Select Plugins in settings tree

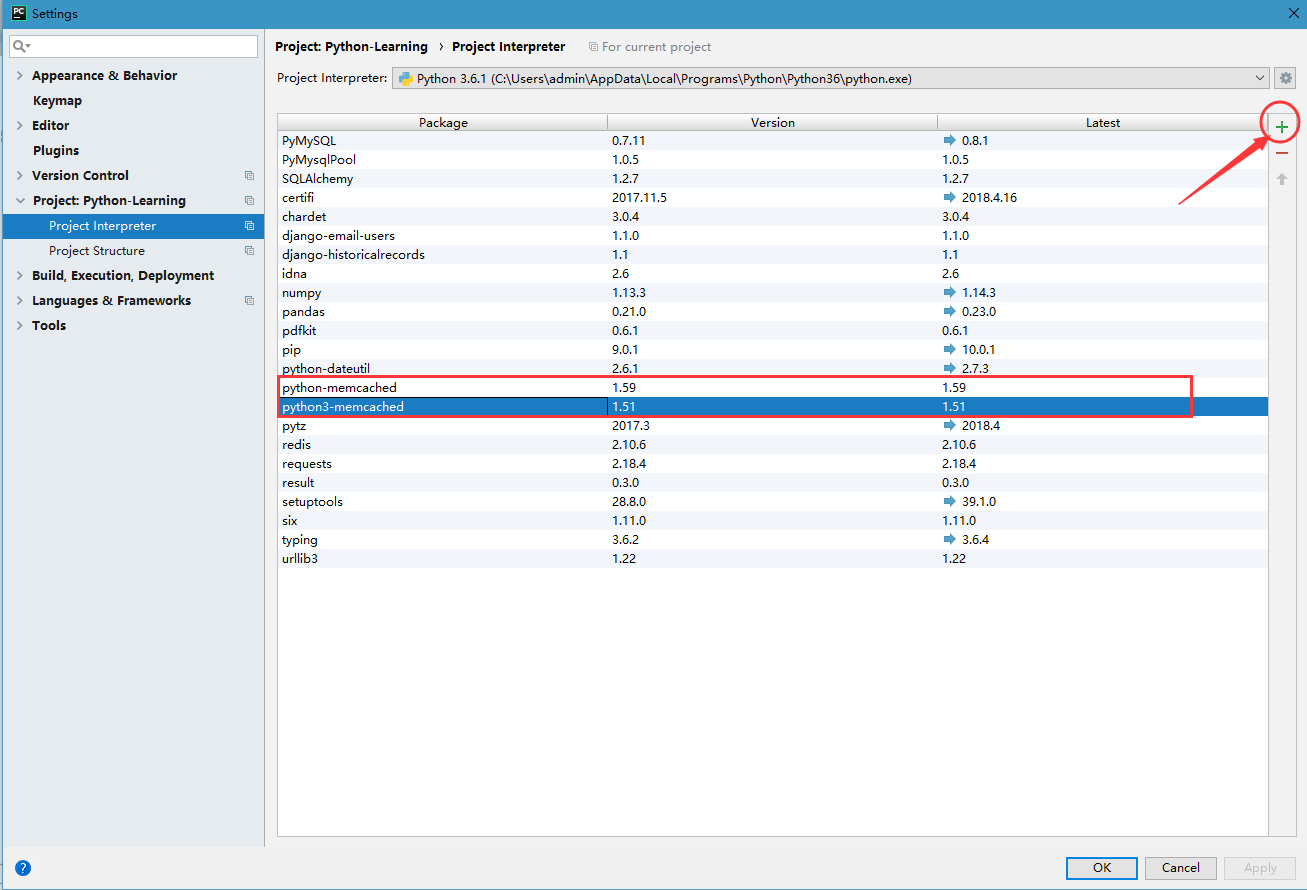[x=56, y=150]
